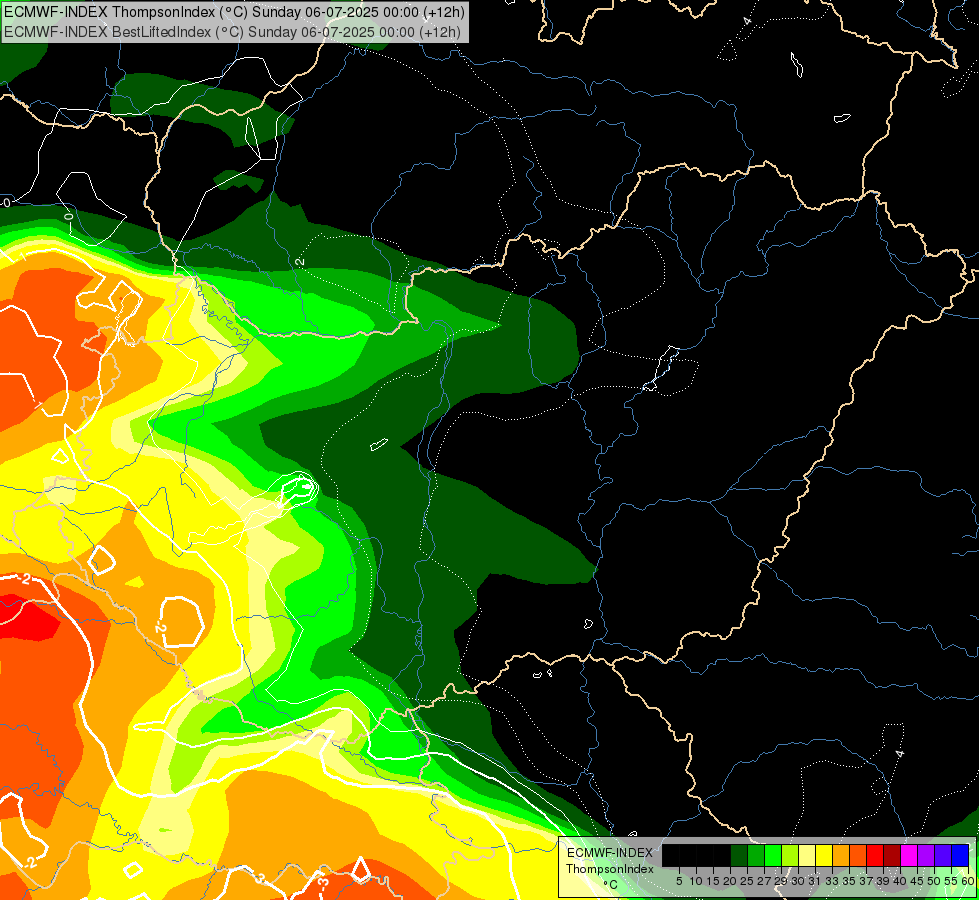The image size is (979, 900).
Task: Select the red-orange 35–37 legend swatch
Action: point(858,856)
